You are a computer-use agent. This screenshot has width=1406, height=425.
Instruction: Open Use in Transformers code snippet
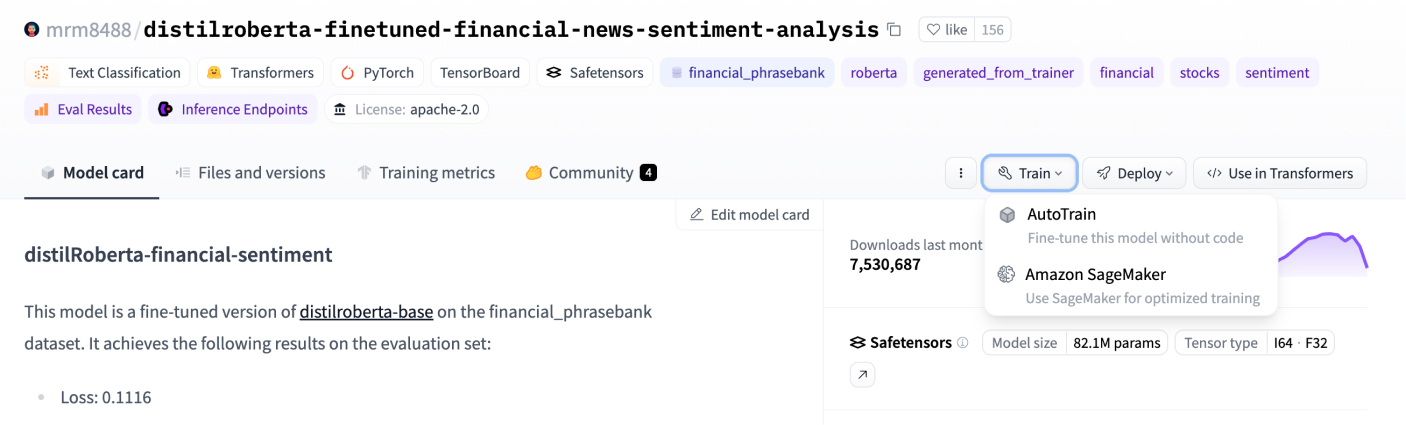tap(1279, 173)
